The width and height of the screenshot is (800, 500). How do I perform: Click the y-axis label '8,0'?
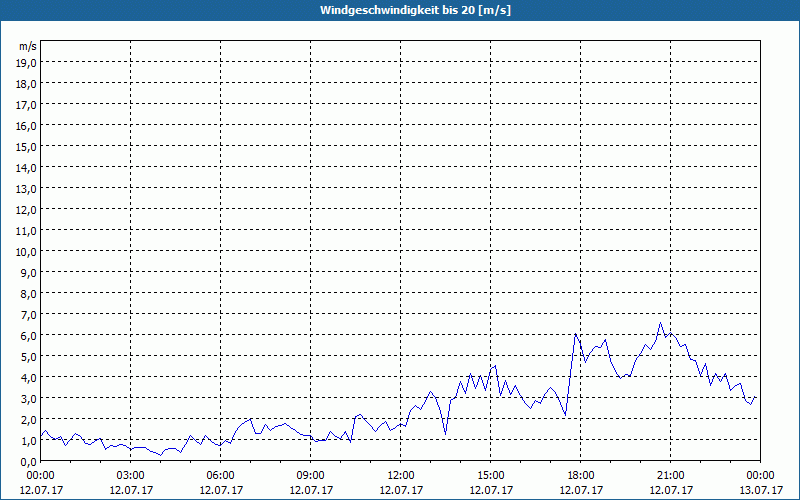pos(30,293)
